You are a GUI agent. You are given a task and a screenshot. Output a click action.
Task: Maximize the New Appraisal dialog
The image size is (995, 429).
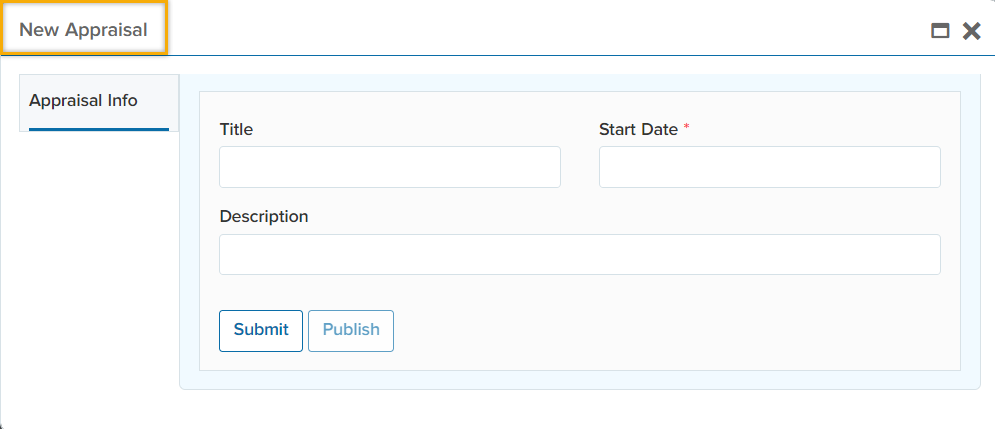[x=940, y=31]
